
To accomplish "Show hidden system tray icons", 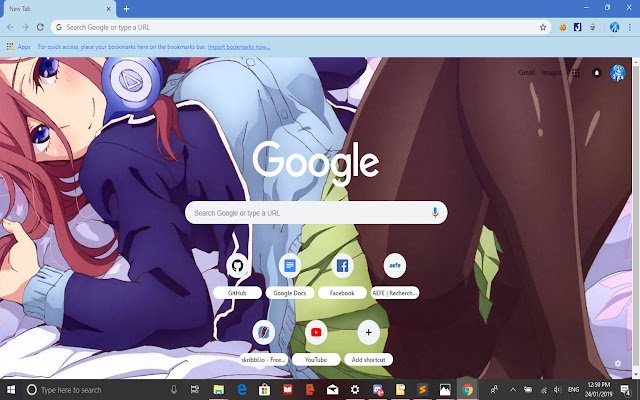I will tap(513, 390).
